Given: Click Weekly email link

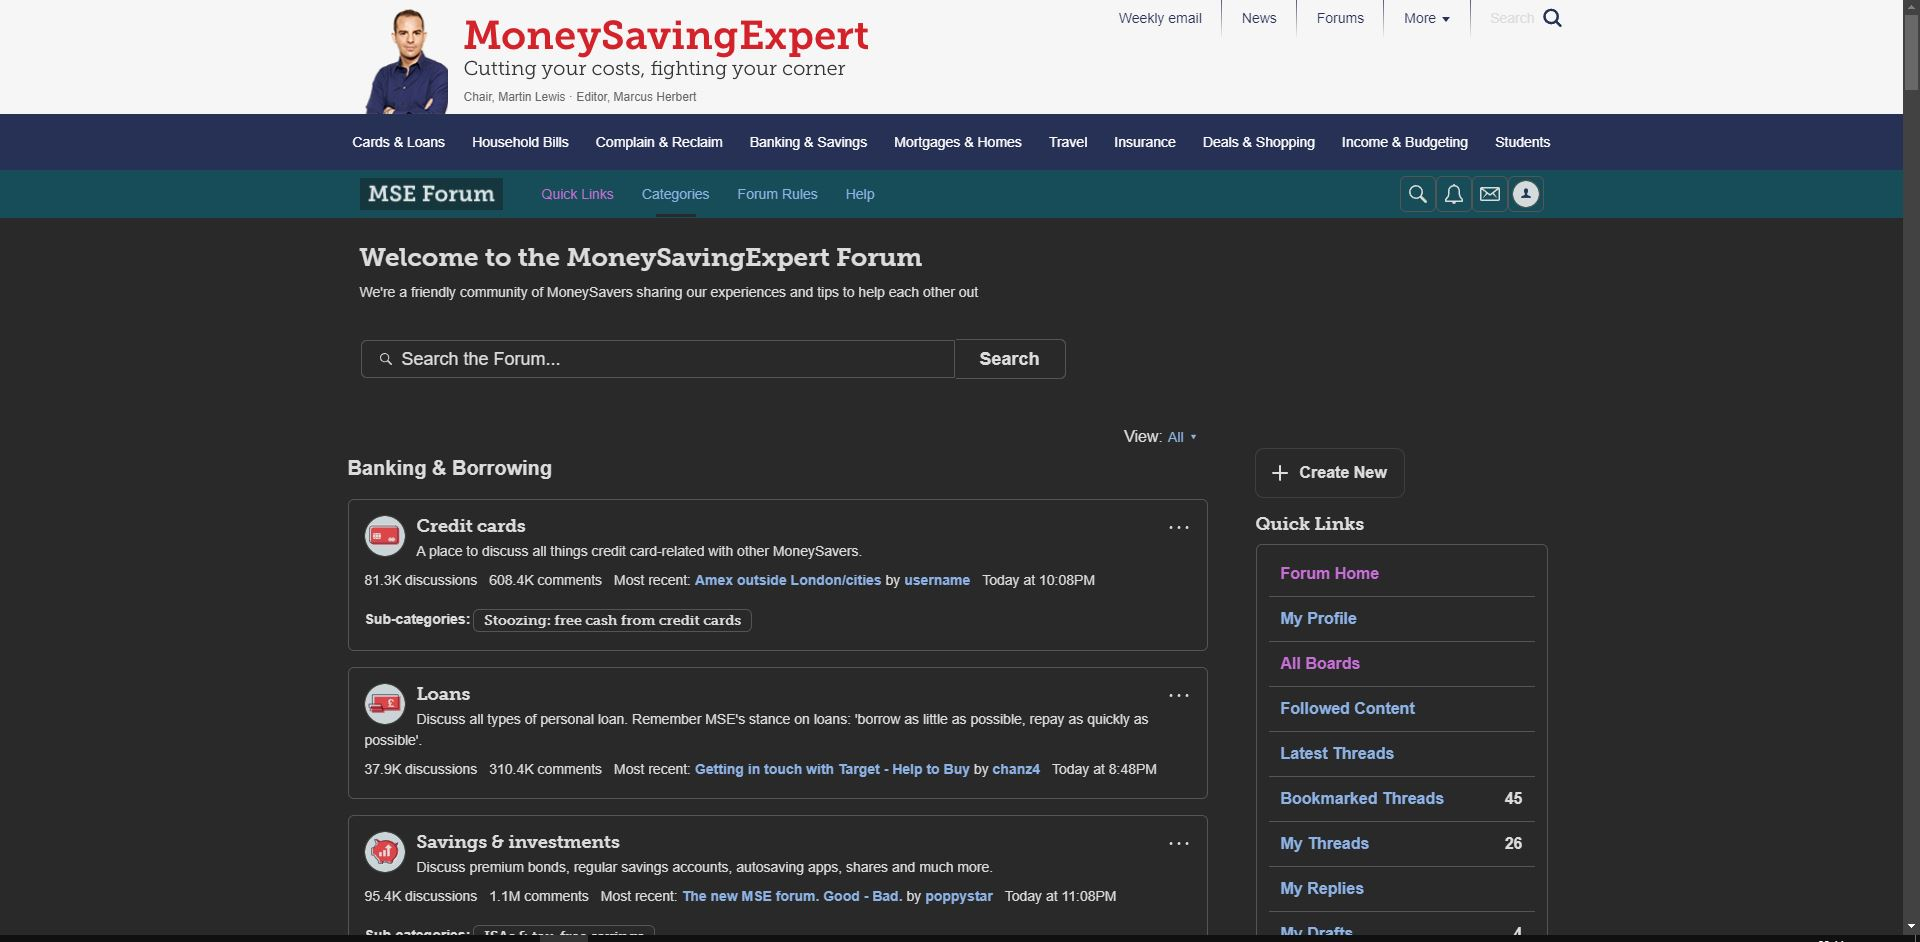Looking at the screenshot, I should [x=1160, y=18].
